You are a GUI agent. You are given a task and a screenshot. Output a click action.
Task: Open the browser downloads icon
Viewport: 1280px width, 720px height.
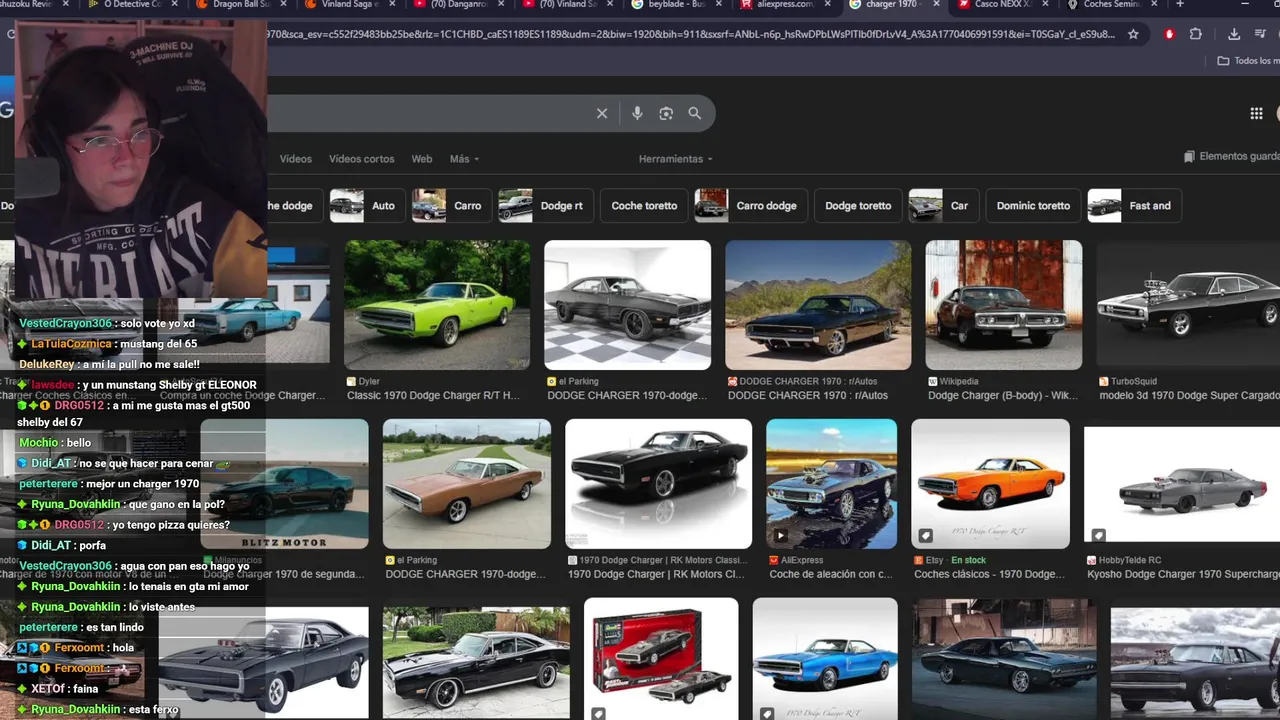pos(1234,34)
